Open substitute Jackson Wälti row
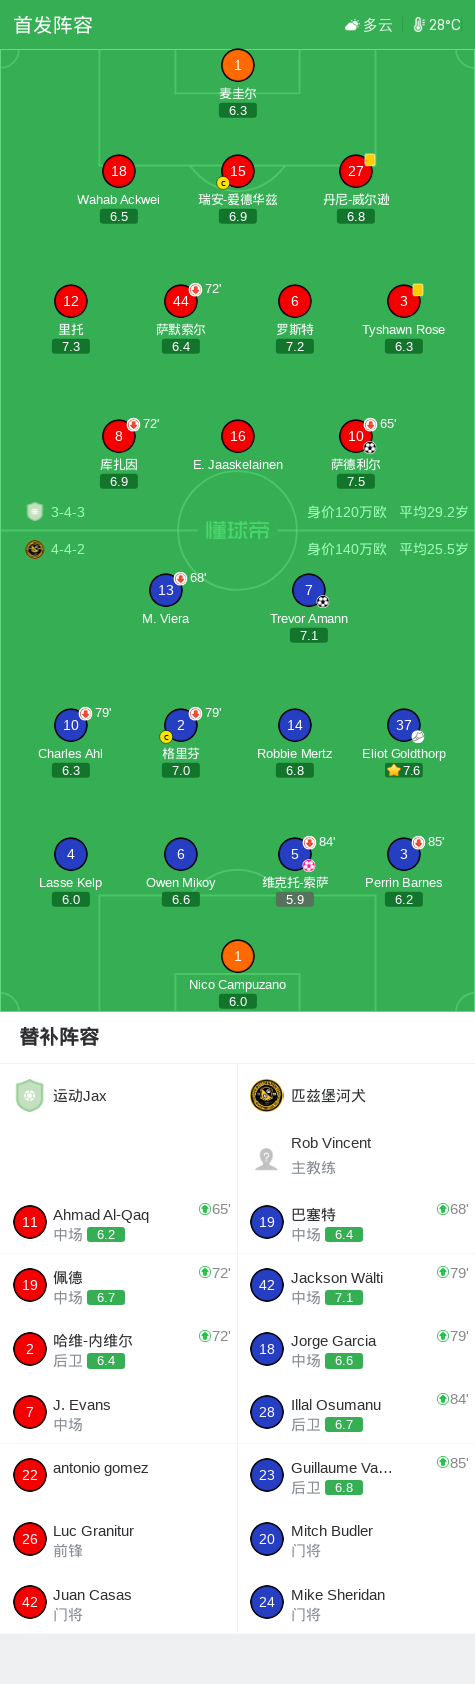 point(356,1286)
